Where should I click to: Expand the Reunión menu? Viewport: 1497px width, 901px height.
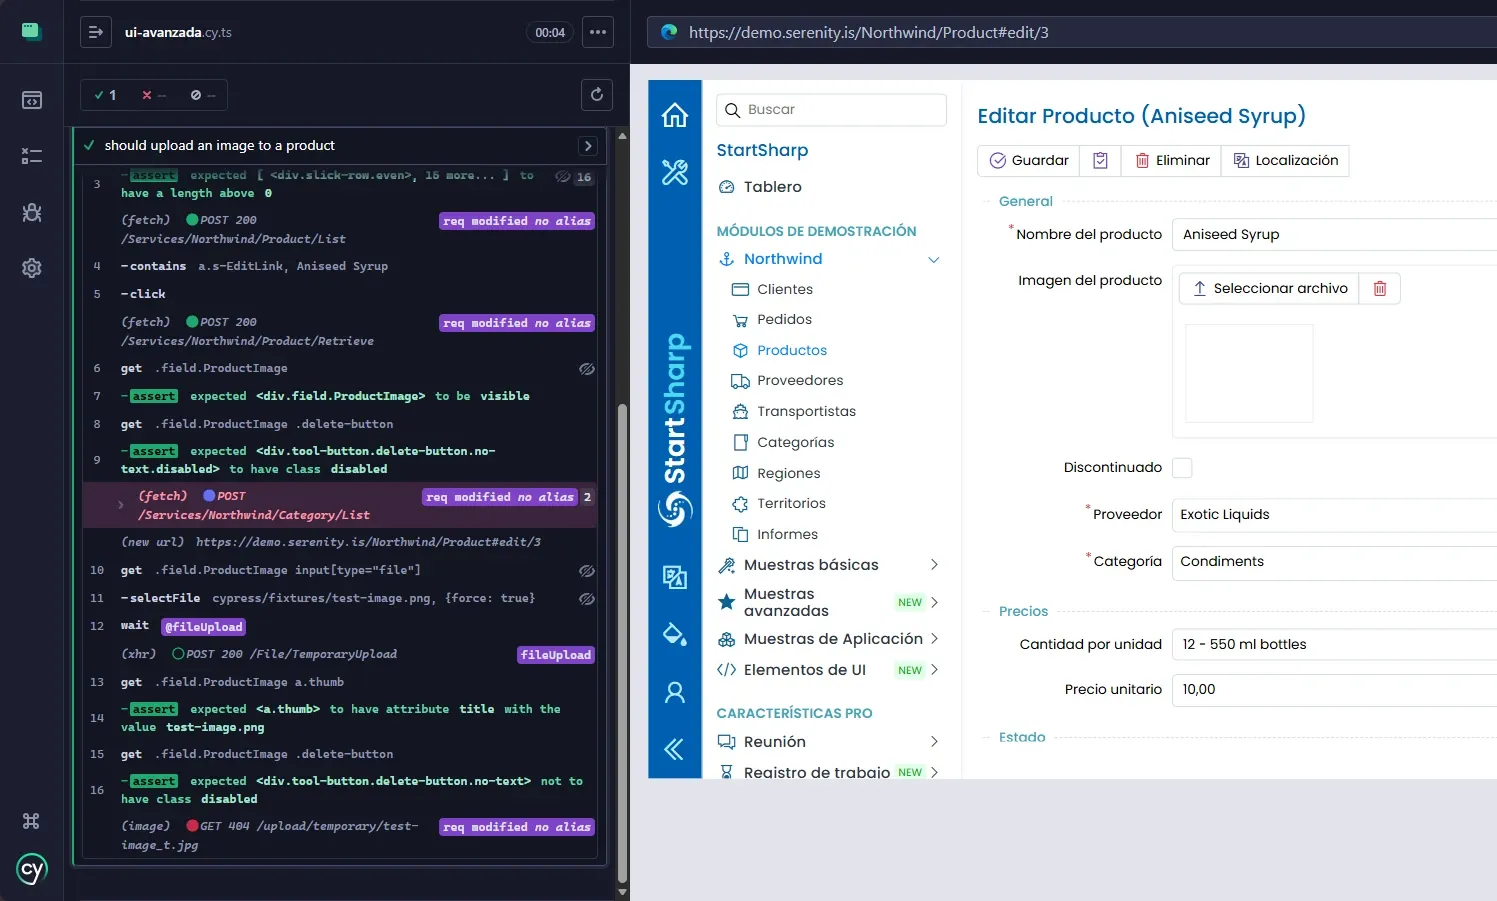click(934, 742)
